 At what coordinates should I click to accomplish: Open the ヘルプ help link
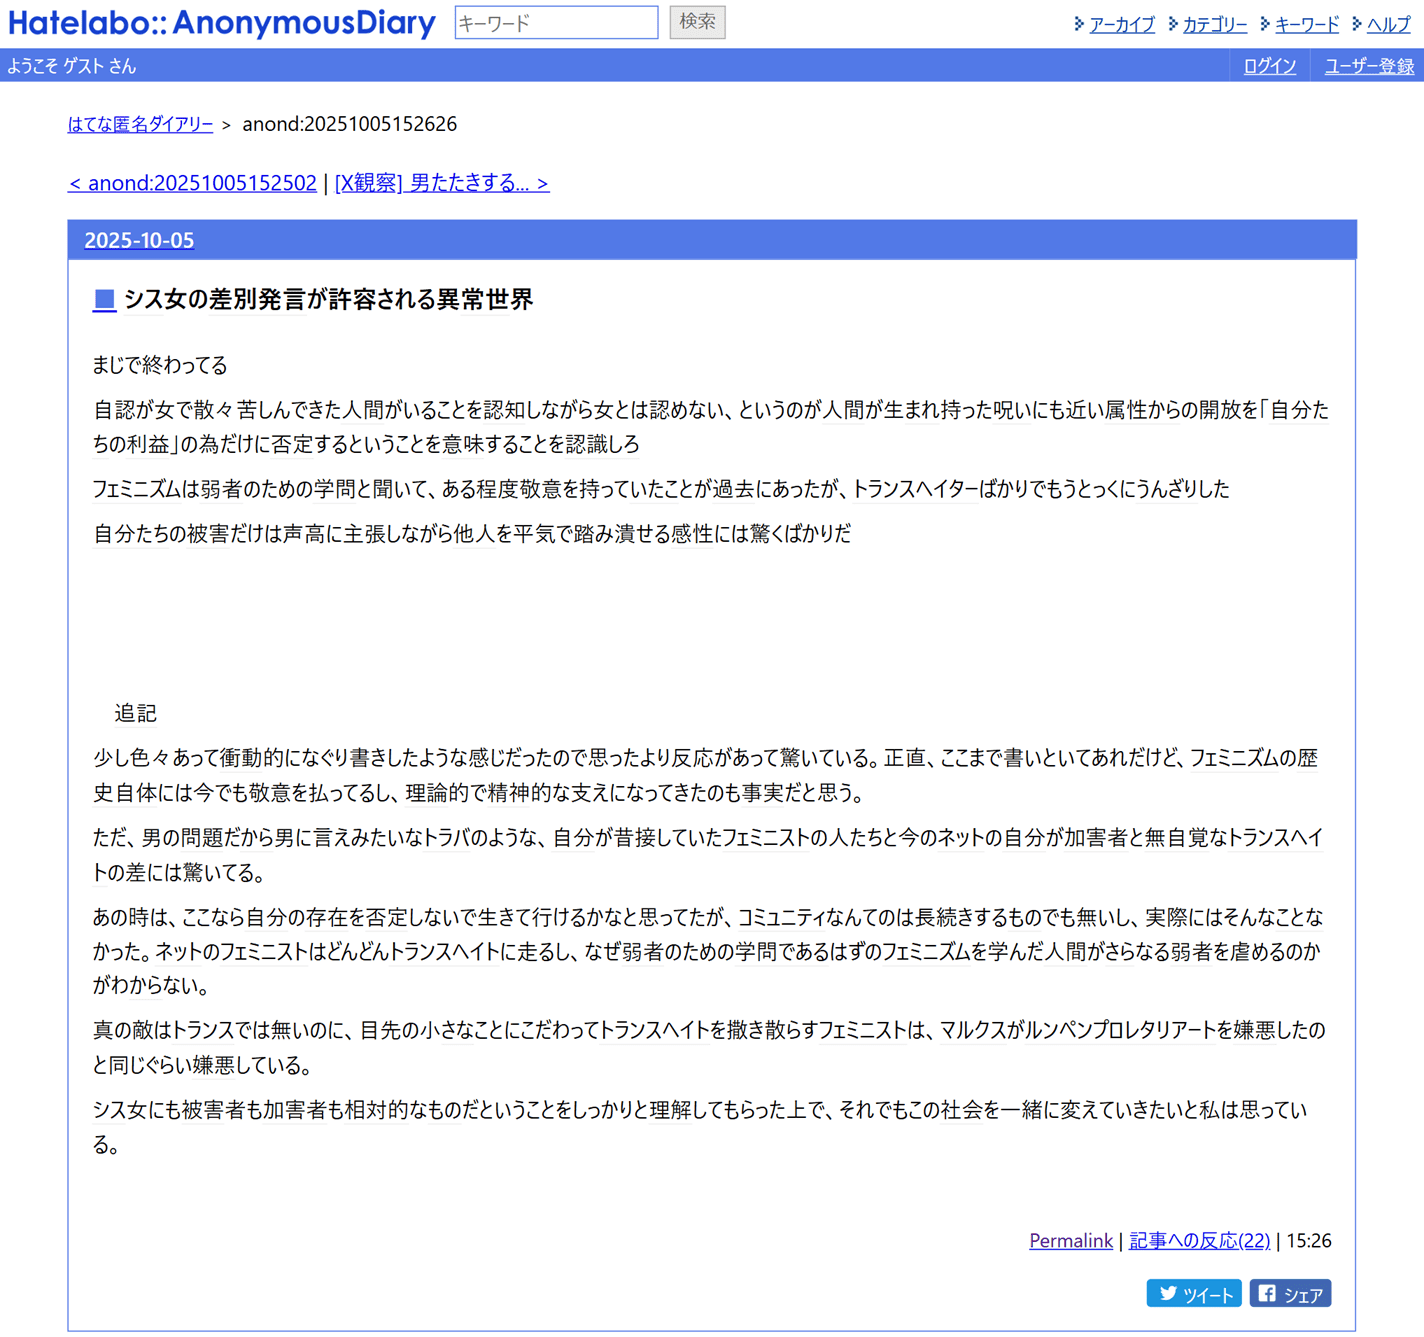tap(1388, 24)
